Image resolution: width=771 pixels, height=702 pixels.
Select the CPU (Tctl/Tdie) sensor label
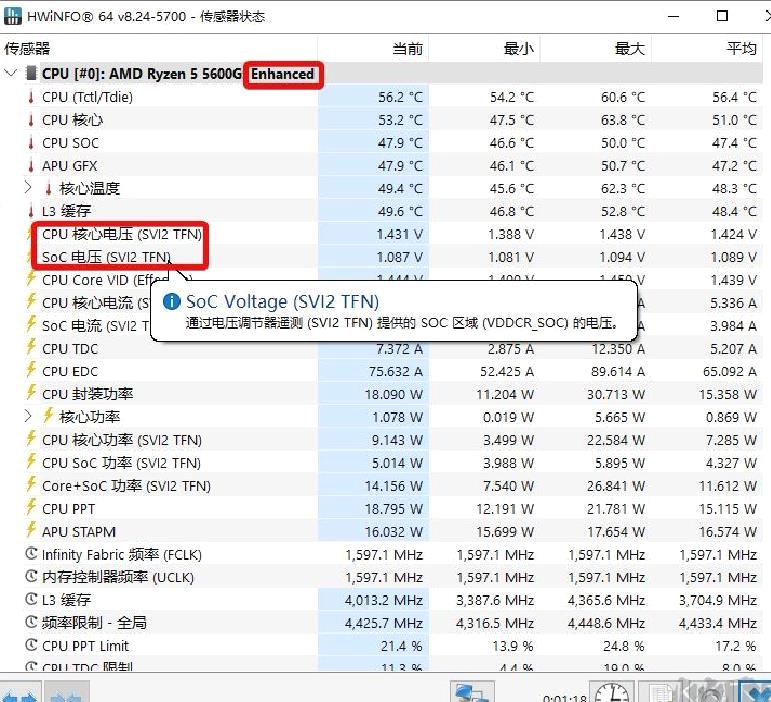pos(87,97)
